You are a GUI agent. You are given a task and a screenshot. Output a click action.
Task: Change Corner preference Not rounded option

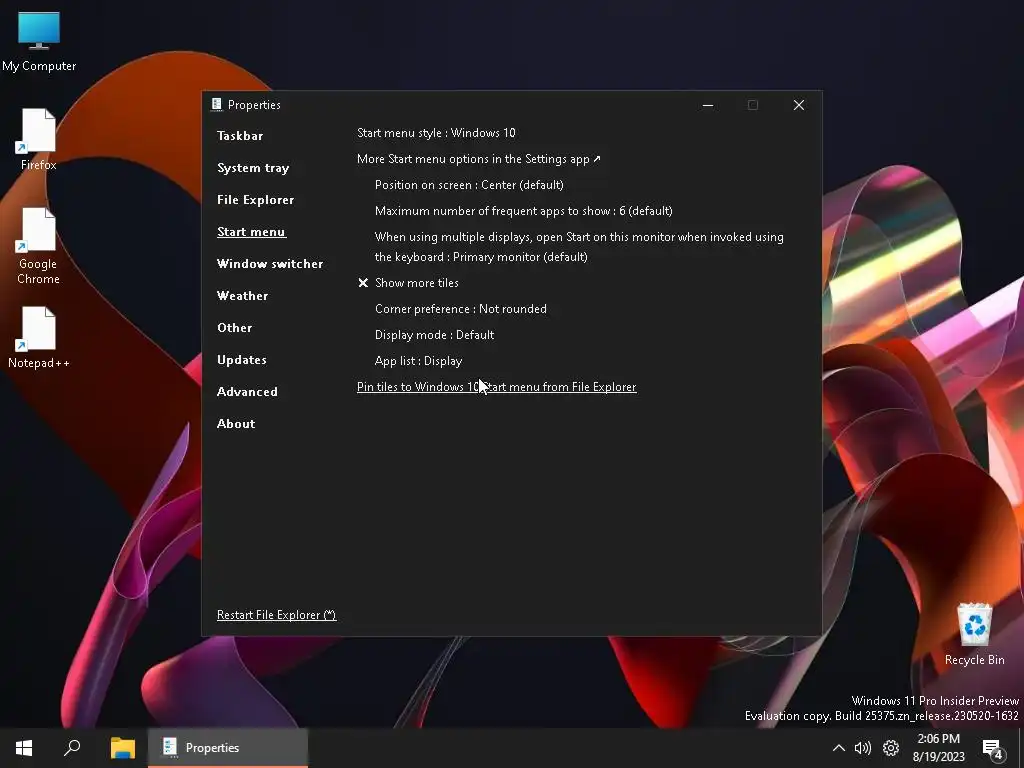click(x=460, y=309)
